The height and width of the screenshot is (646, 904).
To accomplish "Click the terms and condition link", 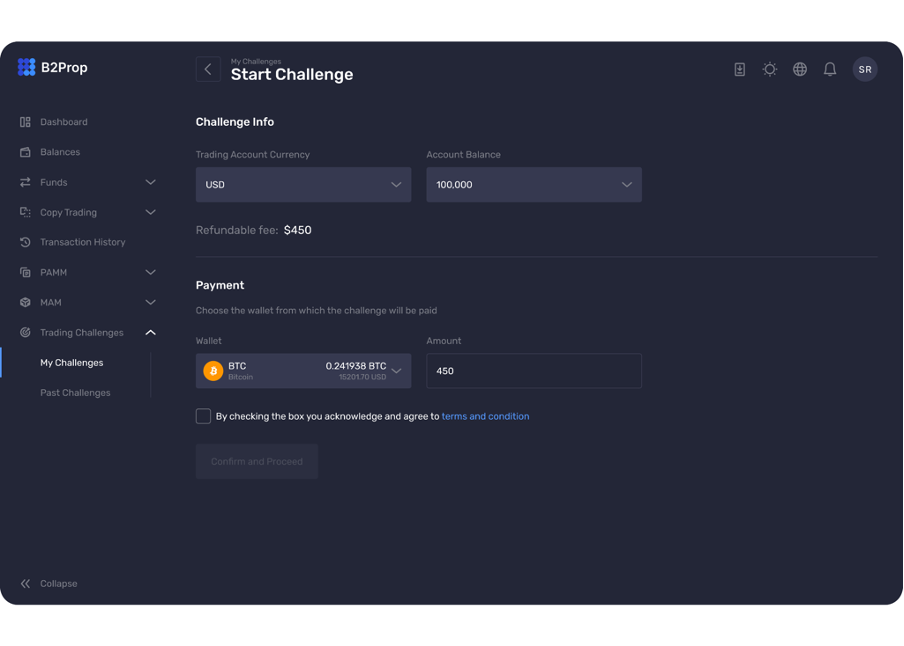I will point(485,416).
